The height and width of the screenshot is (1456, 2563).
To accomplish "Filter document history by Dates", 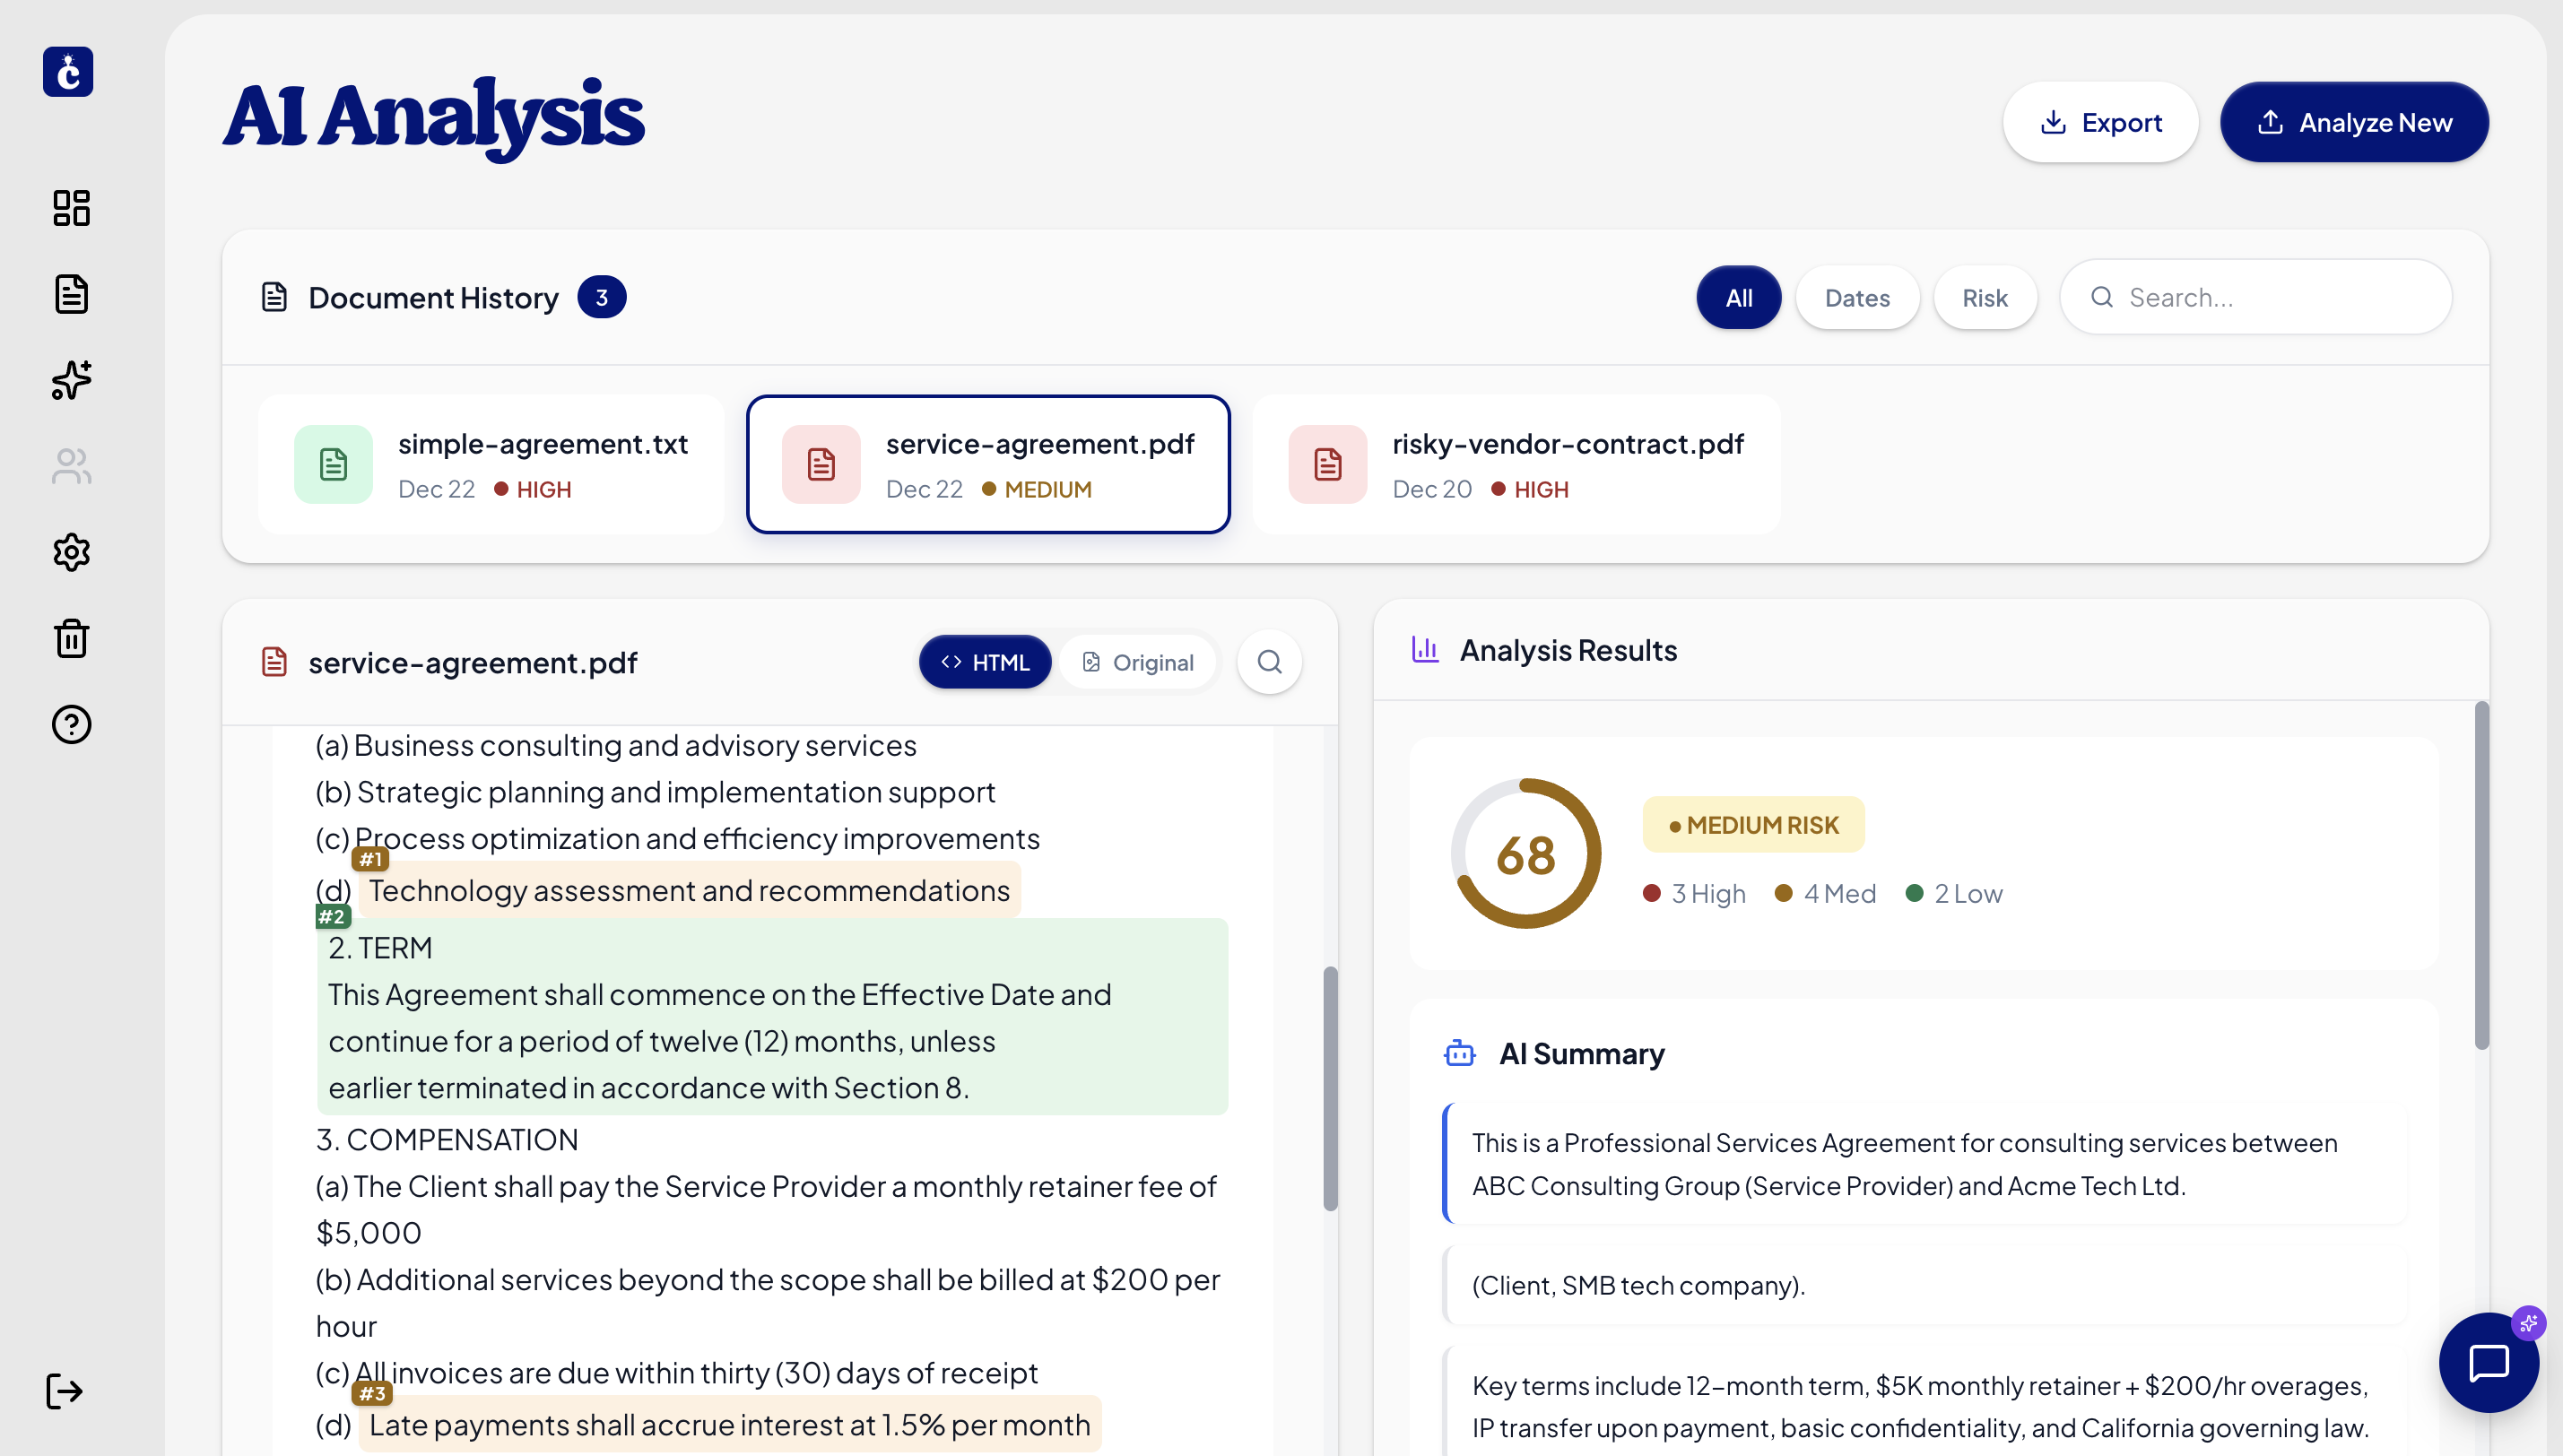I will click(1856, 298).
